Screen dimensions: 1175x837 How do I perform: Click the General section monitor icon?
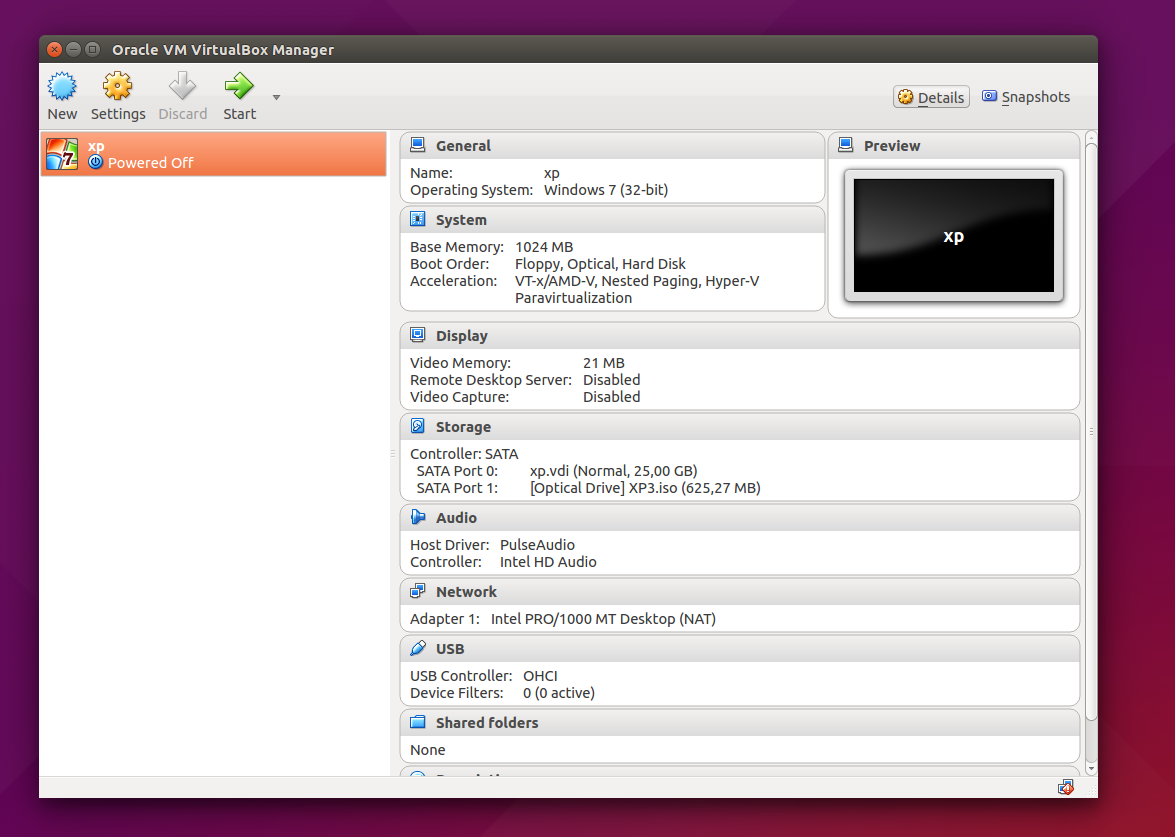point(418,145)
